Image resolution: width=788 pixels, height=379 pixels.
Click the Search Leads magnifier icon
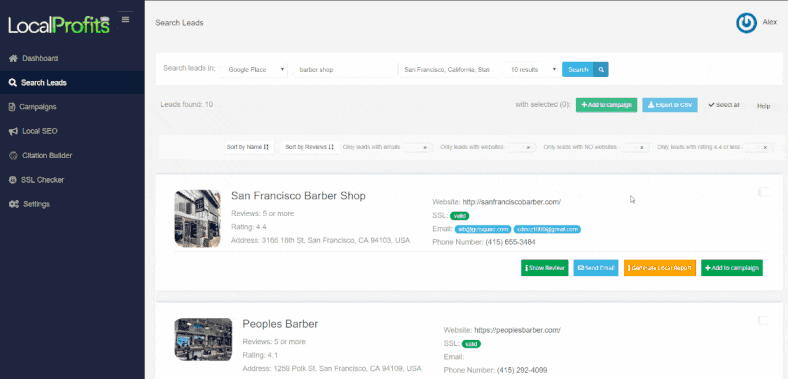pos(13,82)
